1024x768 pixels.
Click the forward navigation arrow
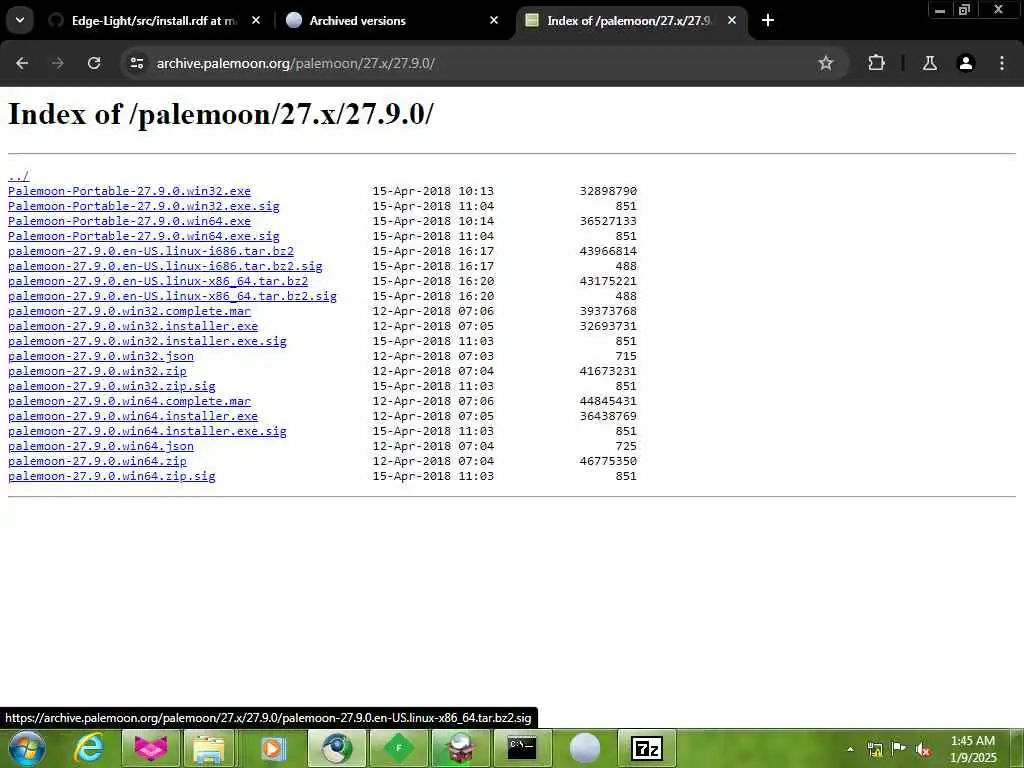point(58,63)
